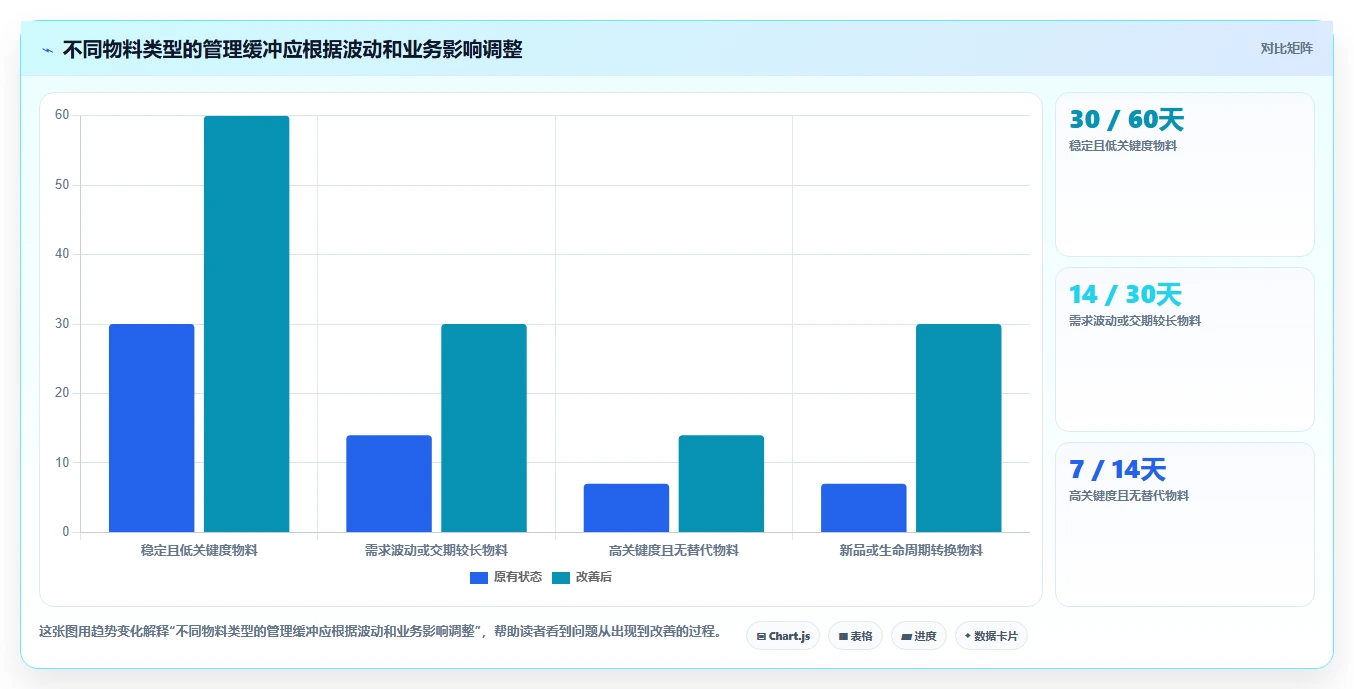Image resolution: width=1354 pixels, height=689 pixels.
Task: Click the Chart.js tag chip
Action: pos(783,636)
